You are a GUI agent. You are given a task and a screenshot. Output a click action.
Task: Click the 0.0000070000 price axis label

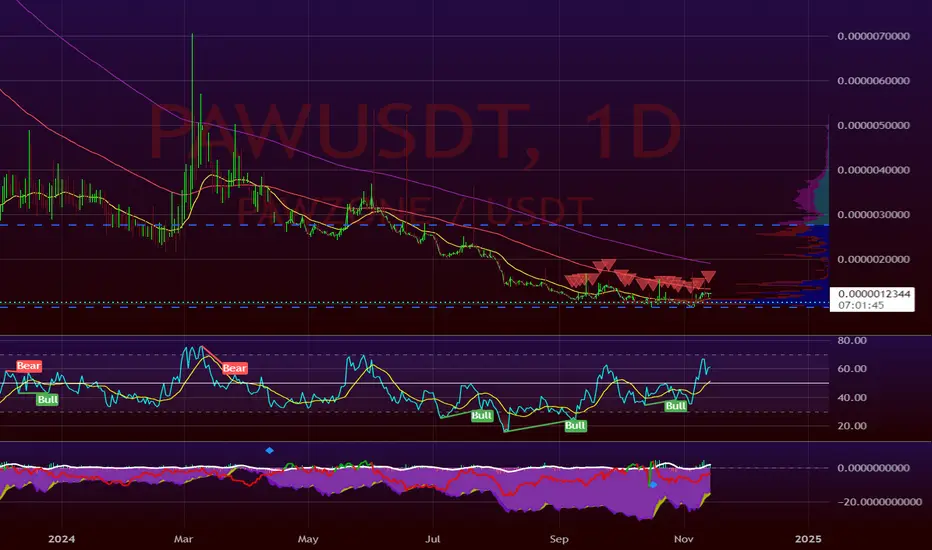pyautogui.click(x=873, y=36)
